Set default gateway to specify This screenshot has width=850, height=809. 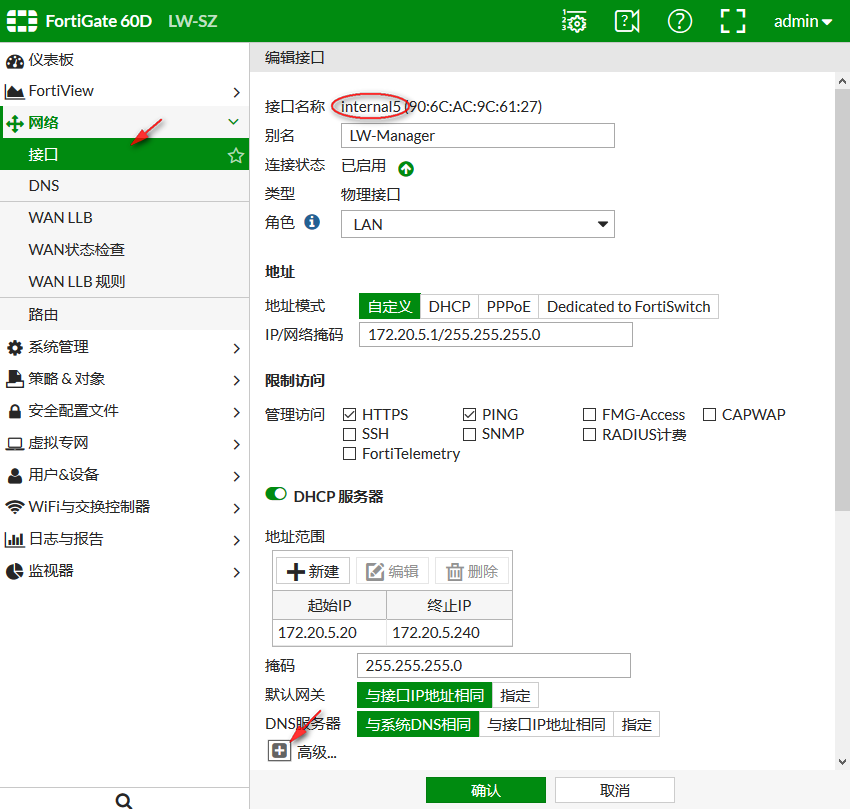tap(515, 695)
